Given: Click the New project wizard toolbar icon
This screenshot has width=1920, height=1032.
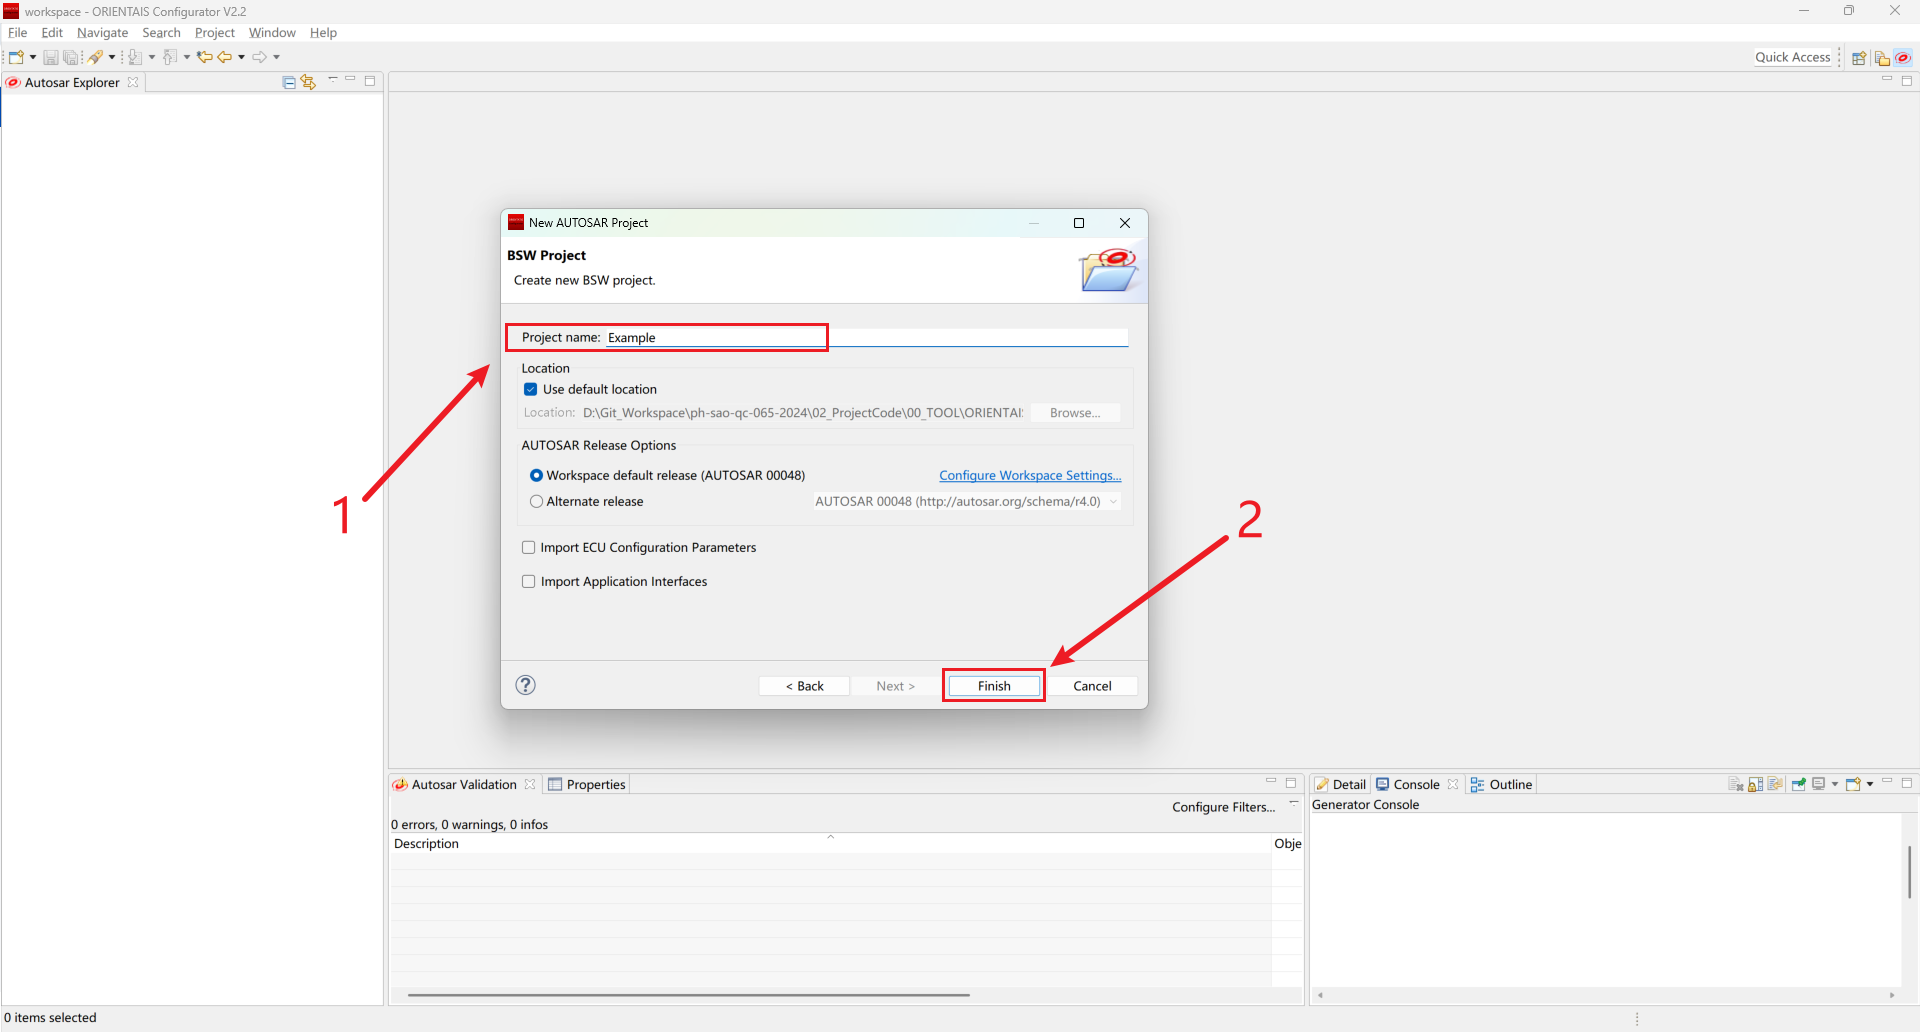Looking at the screenshot, I should (x=16, y=57).
